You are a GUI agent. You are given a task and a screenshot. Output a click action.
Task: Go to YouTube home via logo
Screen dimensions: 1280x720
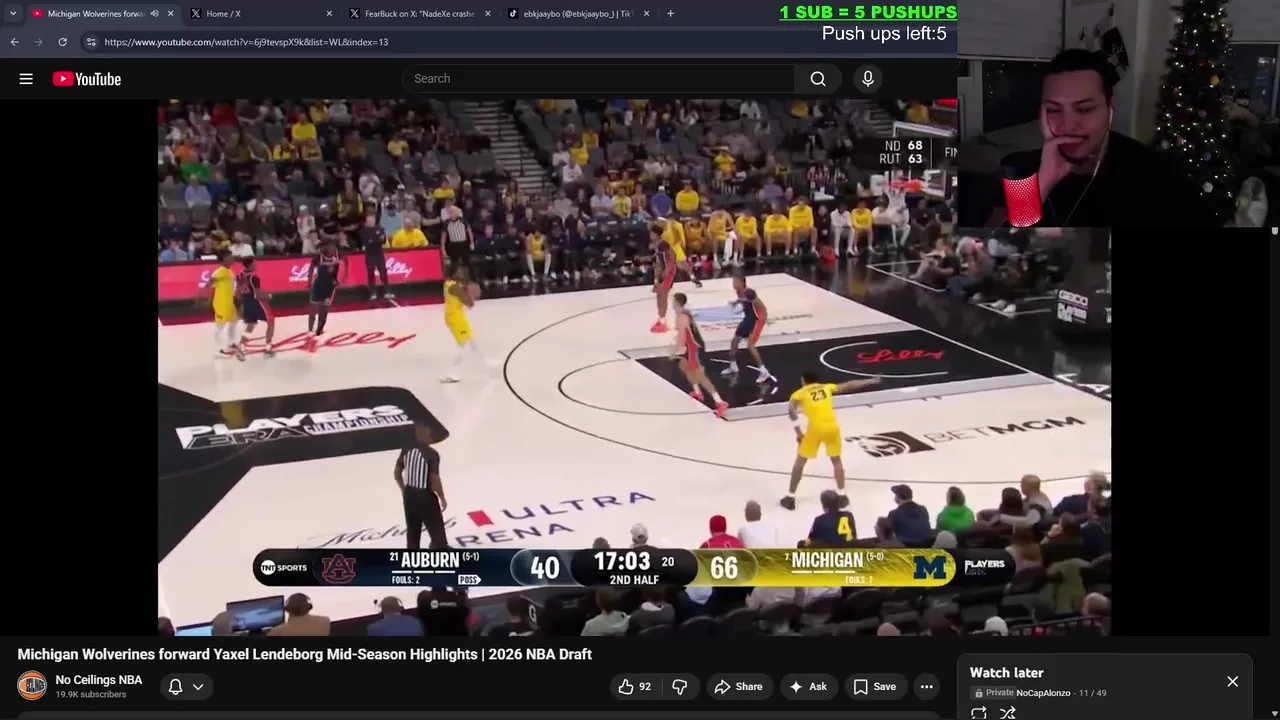(x=87, y=79)
